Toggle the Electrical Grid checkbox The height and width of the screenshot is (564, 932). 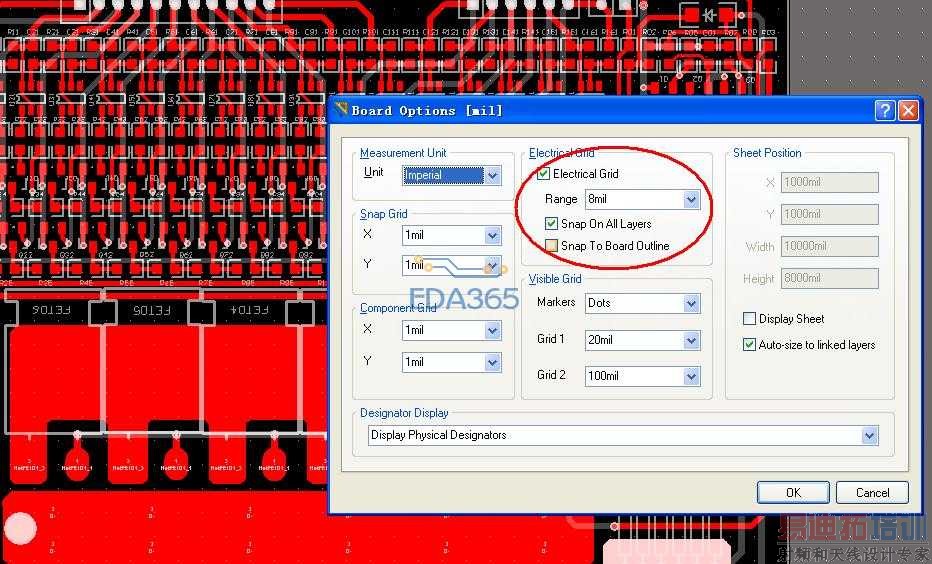coord(543,174)
